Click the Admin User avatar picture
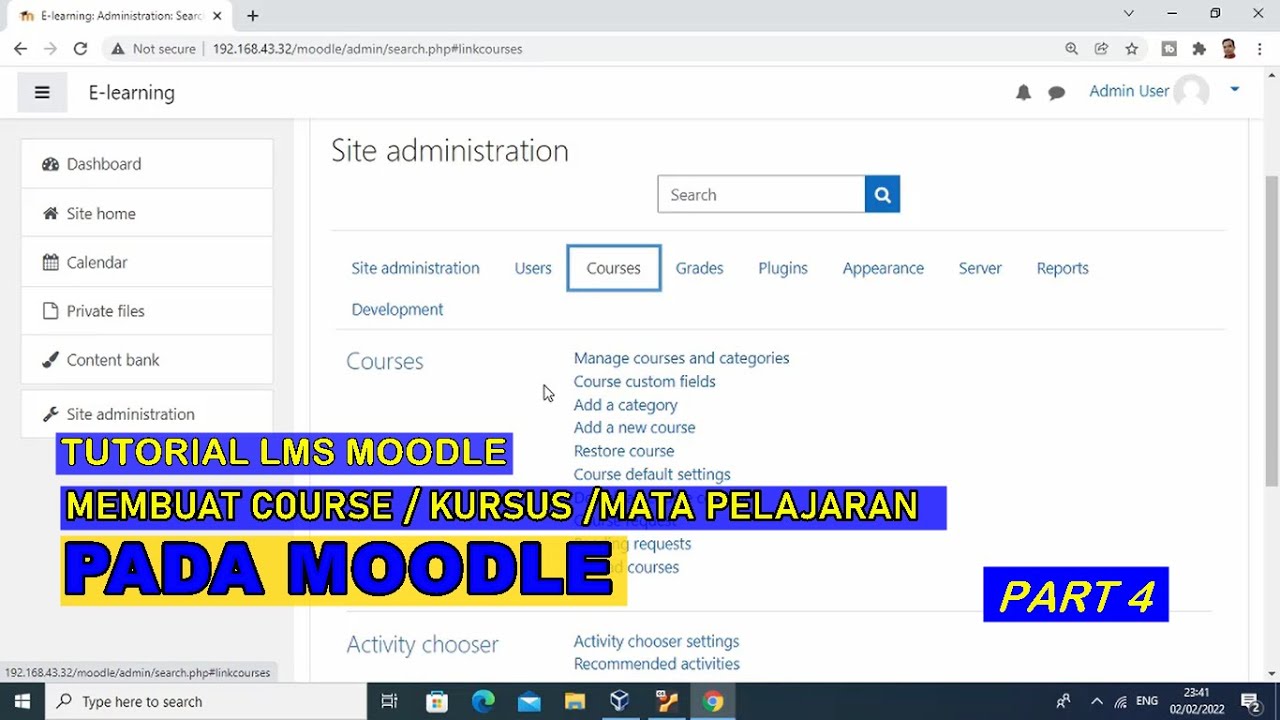 [x=1191, y=91]
